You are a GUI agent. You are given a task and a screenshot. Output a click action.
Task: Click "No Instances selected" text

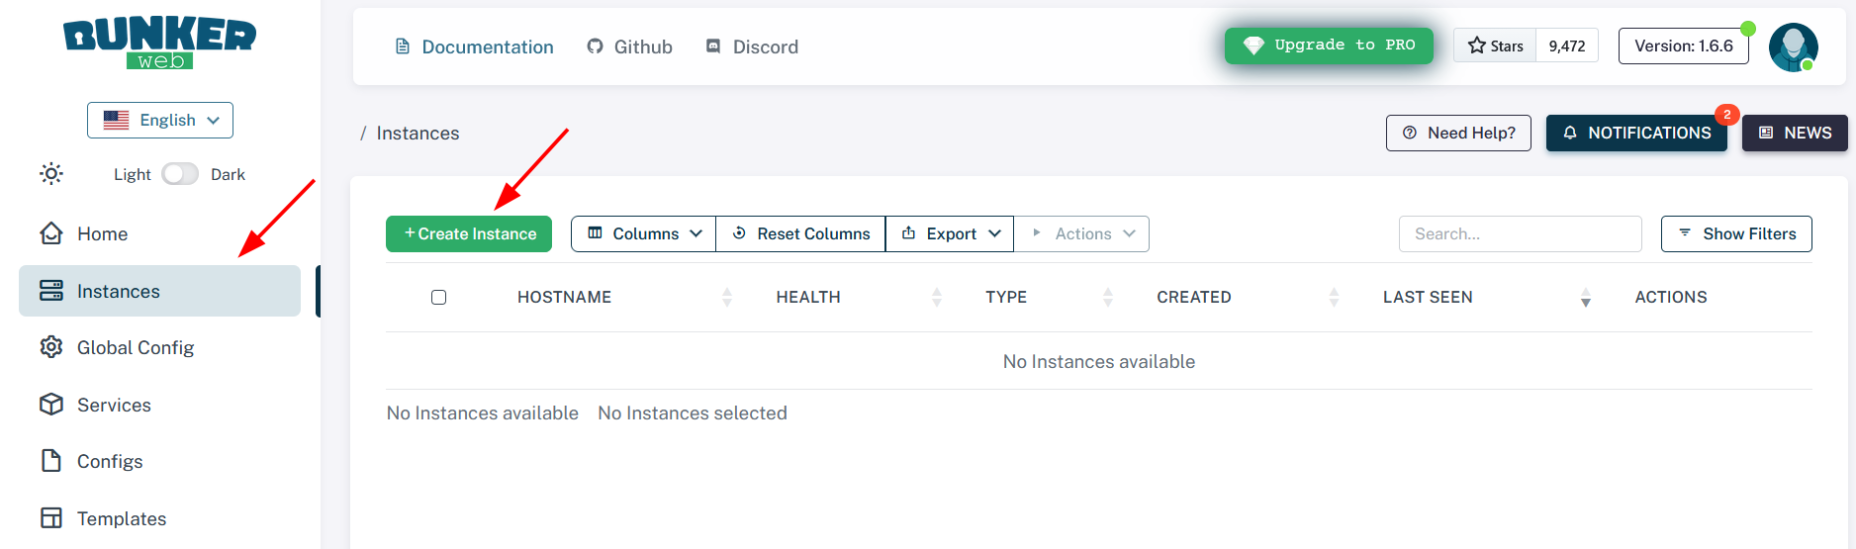(692, 413)
